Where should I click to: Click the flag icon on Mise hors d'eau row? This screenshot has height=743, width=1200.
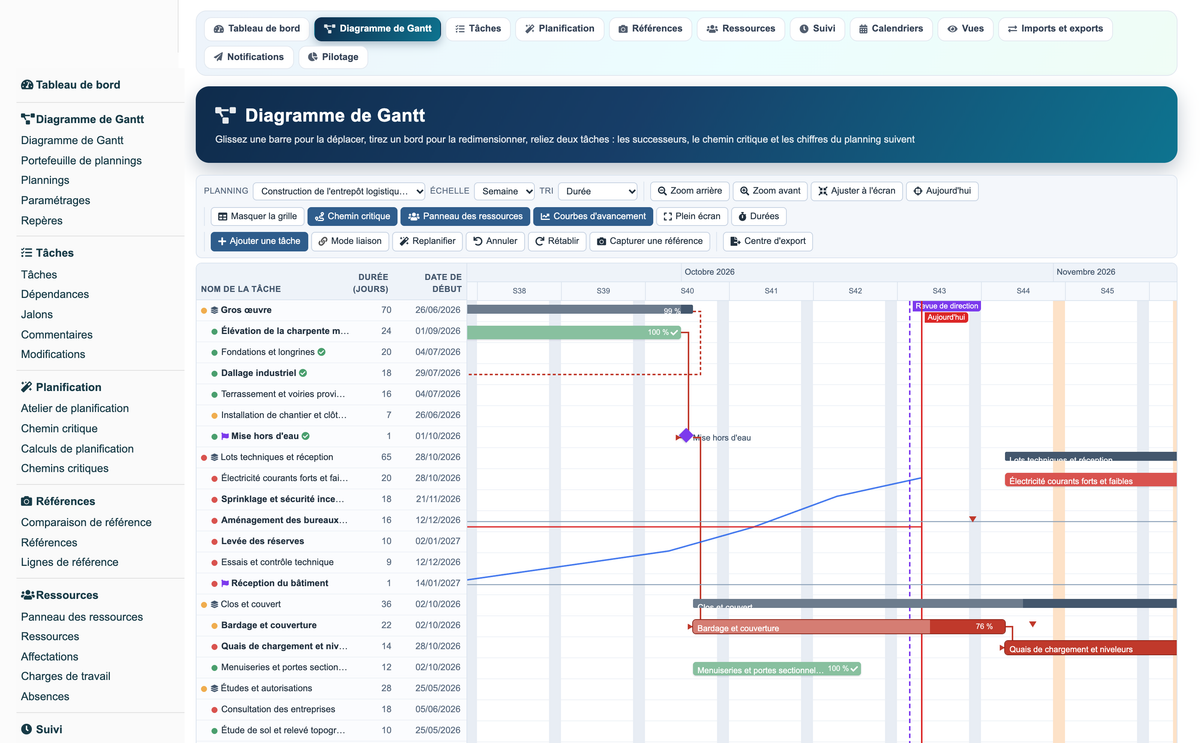[x=225, y=436]
